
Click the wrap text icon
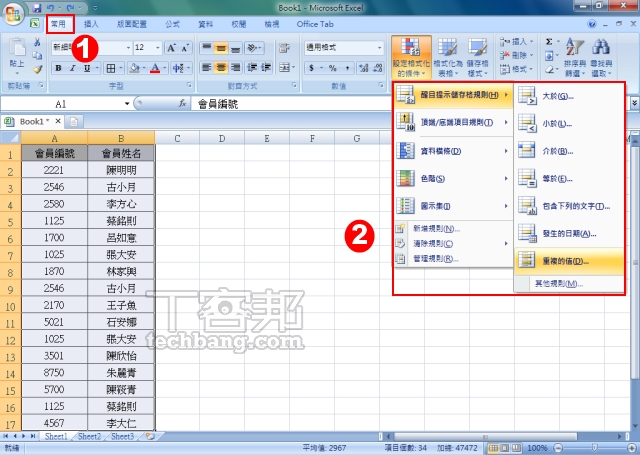(284, 48)
